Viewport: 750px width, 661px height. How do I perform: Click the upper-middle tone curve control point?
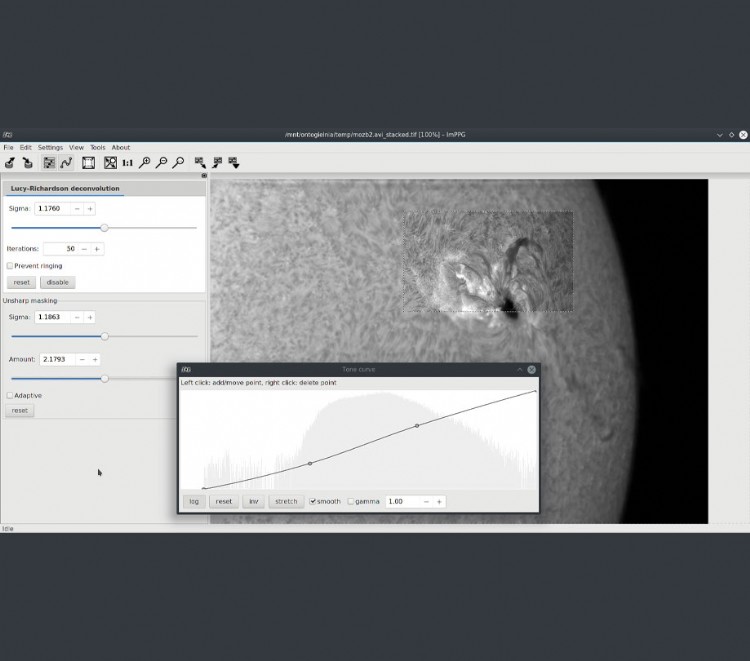click(417, 425)
